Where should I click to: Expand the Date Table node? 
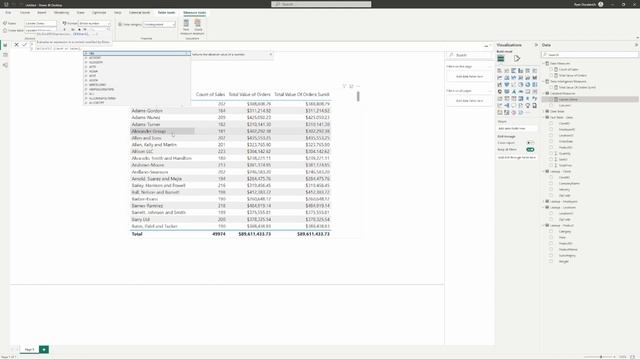tap(544, 111)
